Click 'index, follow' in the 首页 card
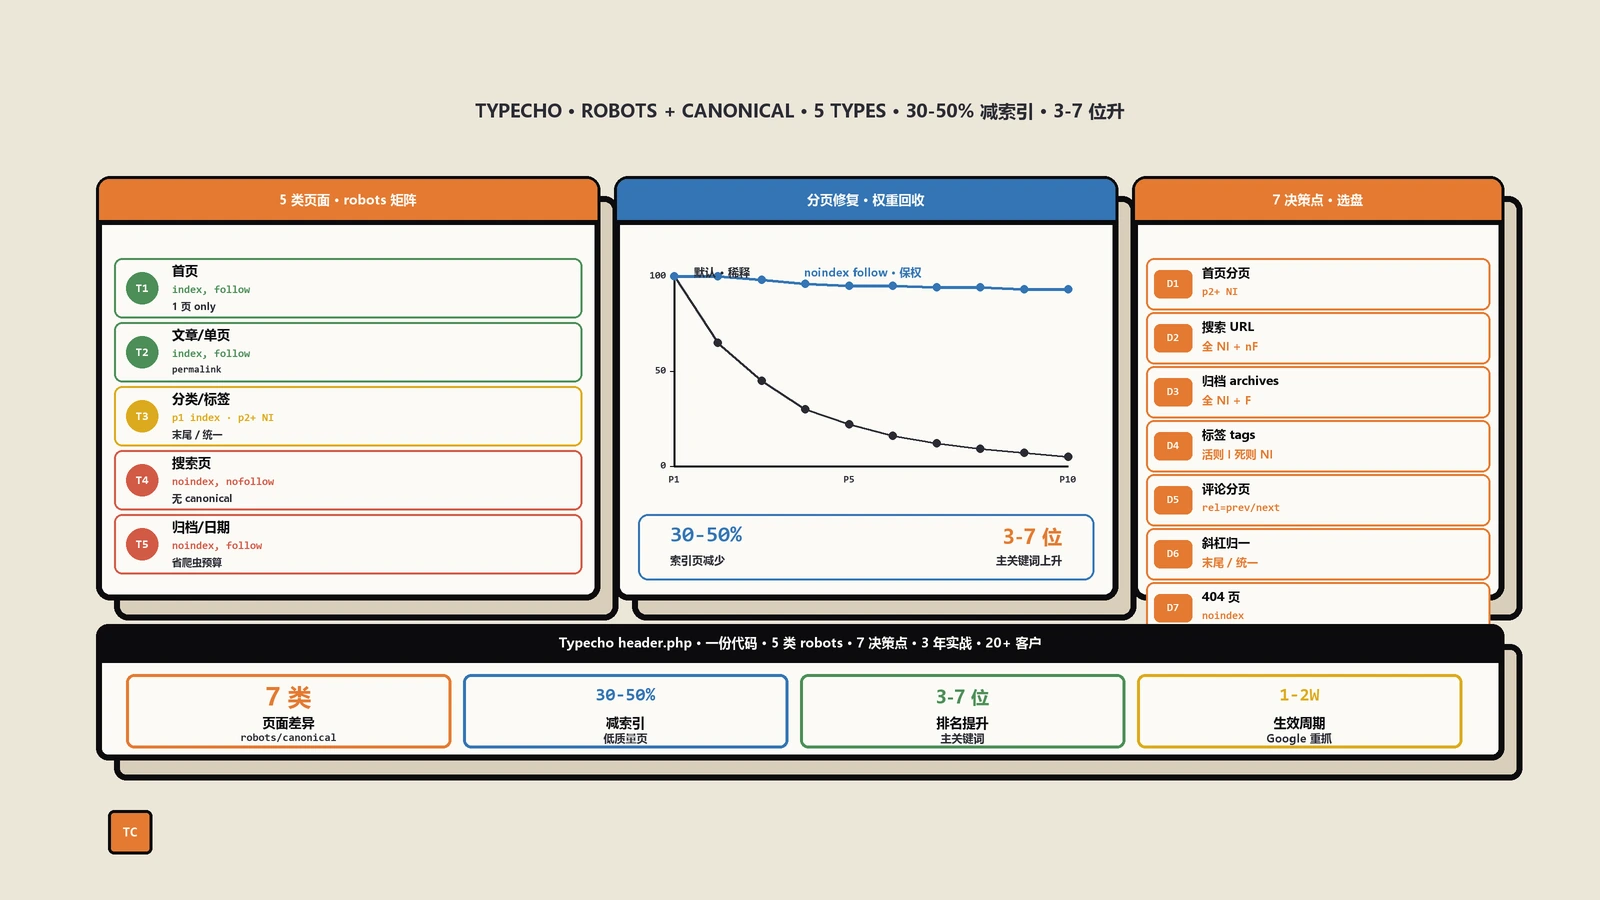1600x900 pixels. pos(211,290)
